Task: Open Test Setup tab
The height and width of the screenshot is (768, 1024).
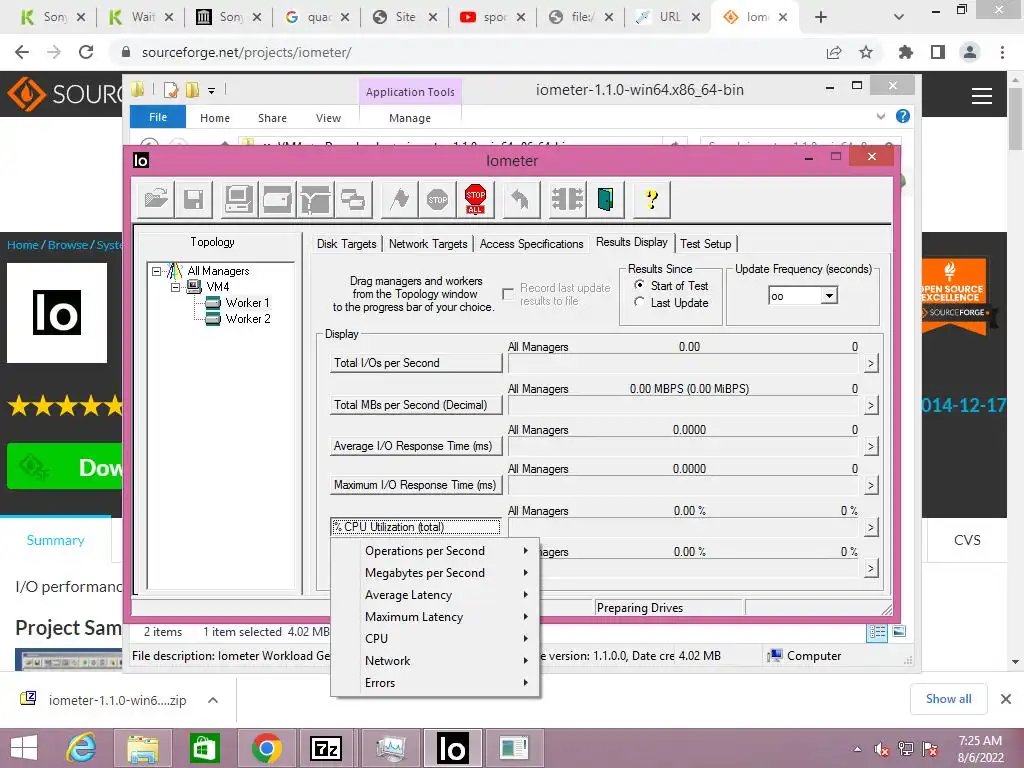Action: [705, 244]
